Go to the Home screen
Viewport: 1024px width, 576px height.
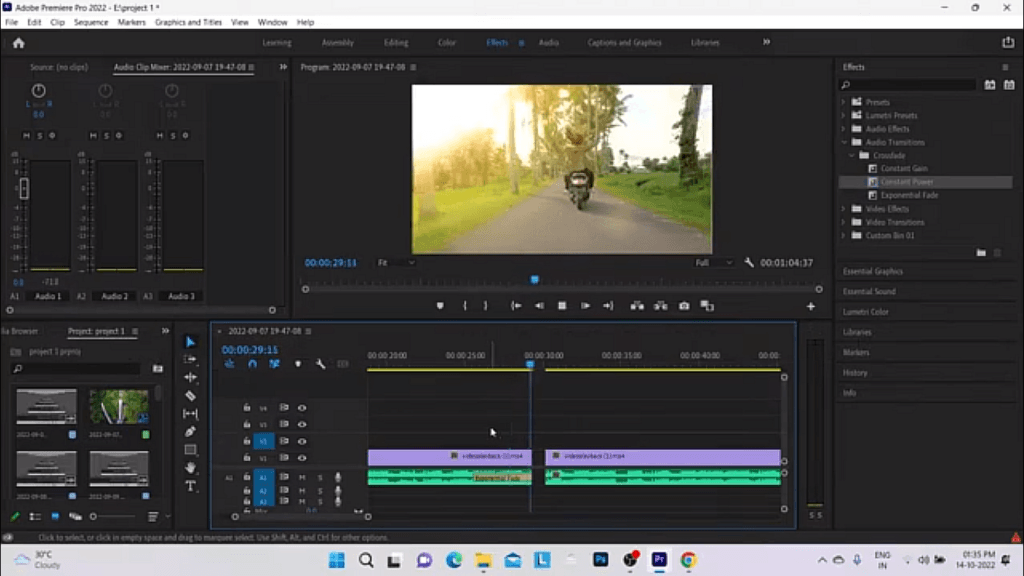pyautogui.click(x=18, y=43)
